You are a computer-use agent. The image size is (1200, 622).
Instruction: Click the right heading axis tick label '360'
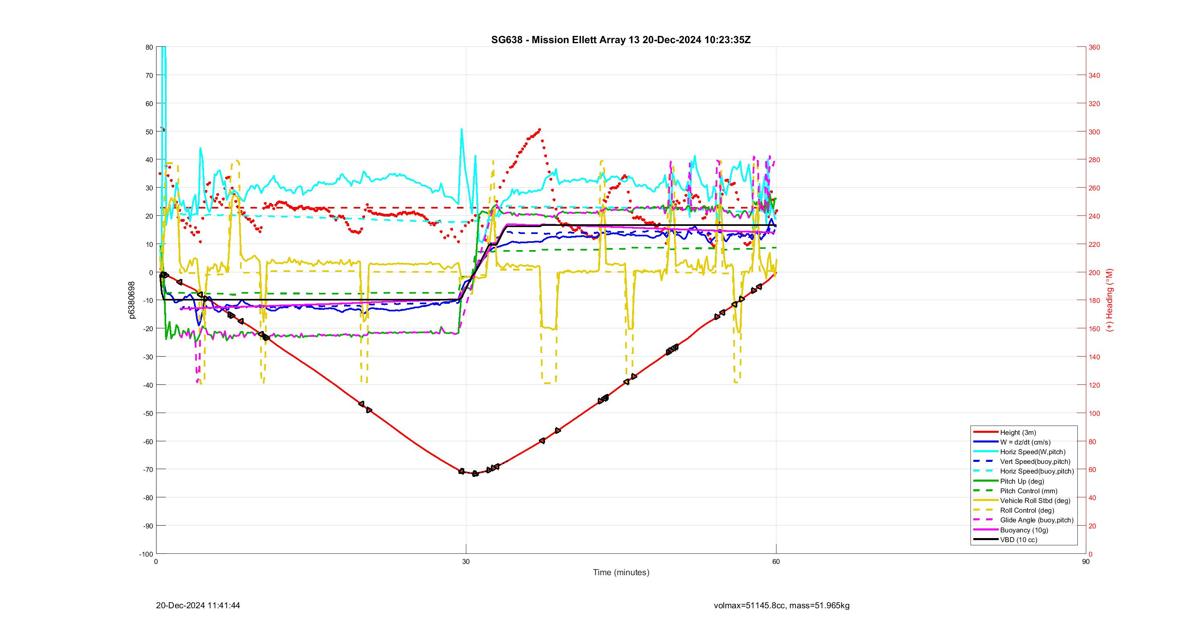point(1094,47)
